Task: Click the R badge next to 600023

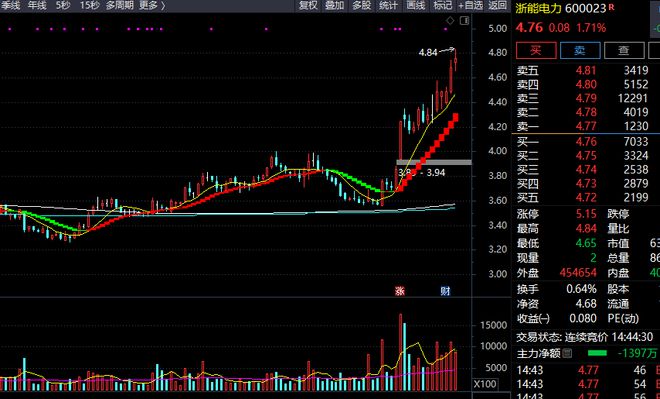Action: [x=611, y=7]
